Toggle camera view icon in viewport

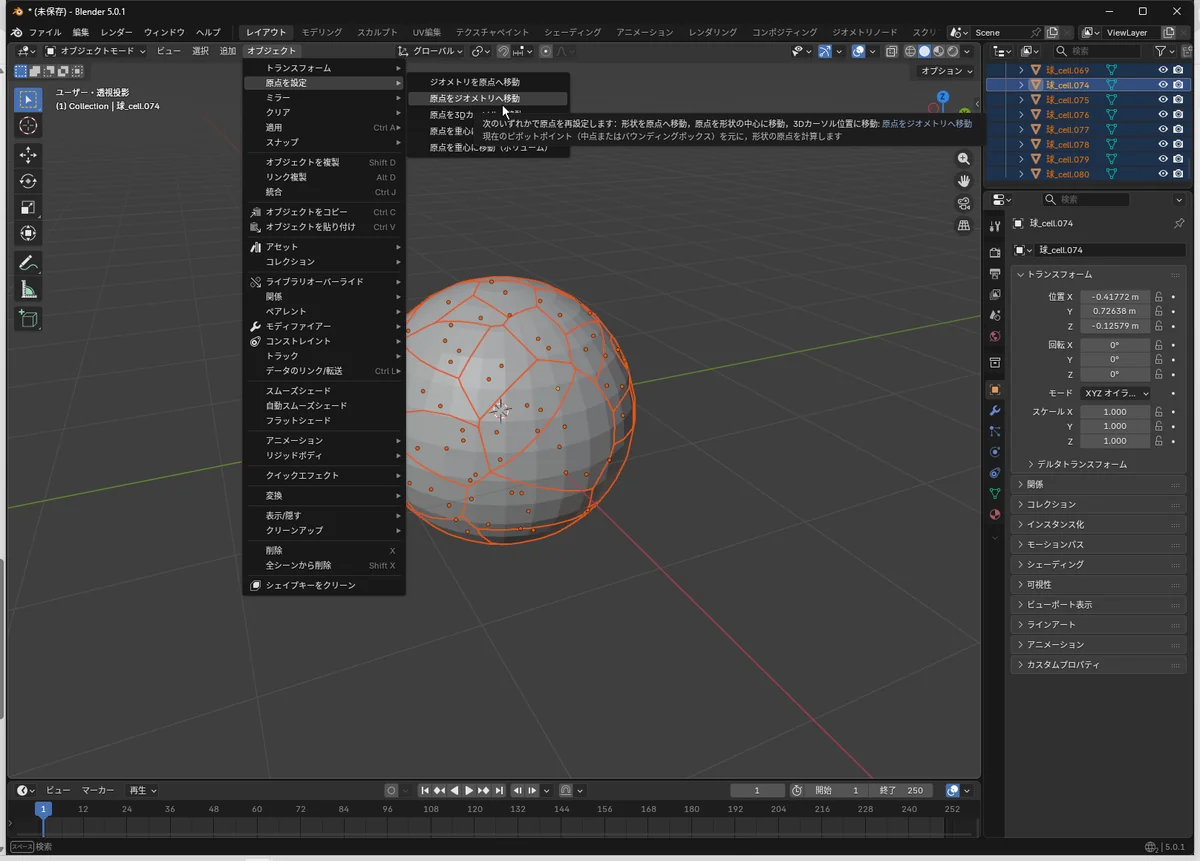964,203
